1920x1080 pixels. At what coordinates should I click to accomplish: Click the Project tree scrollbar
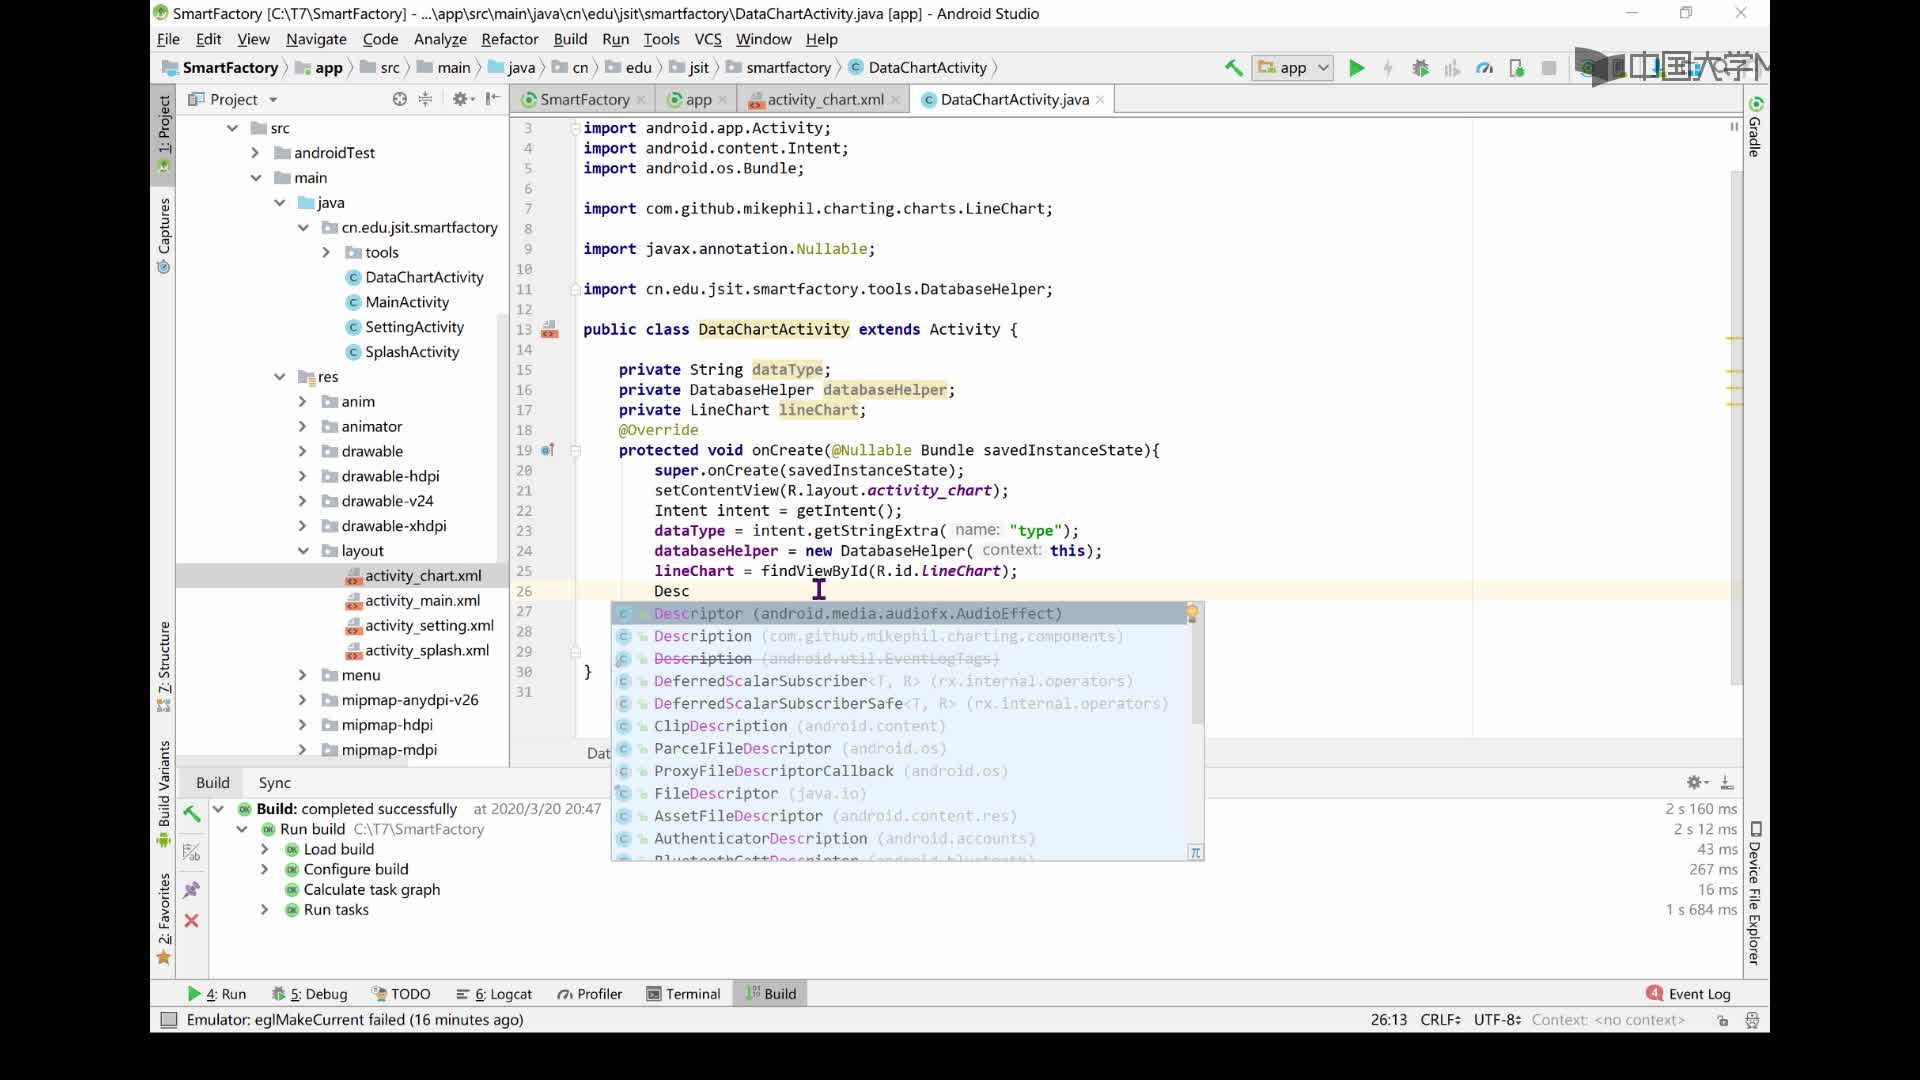pos(502,440)
